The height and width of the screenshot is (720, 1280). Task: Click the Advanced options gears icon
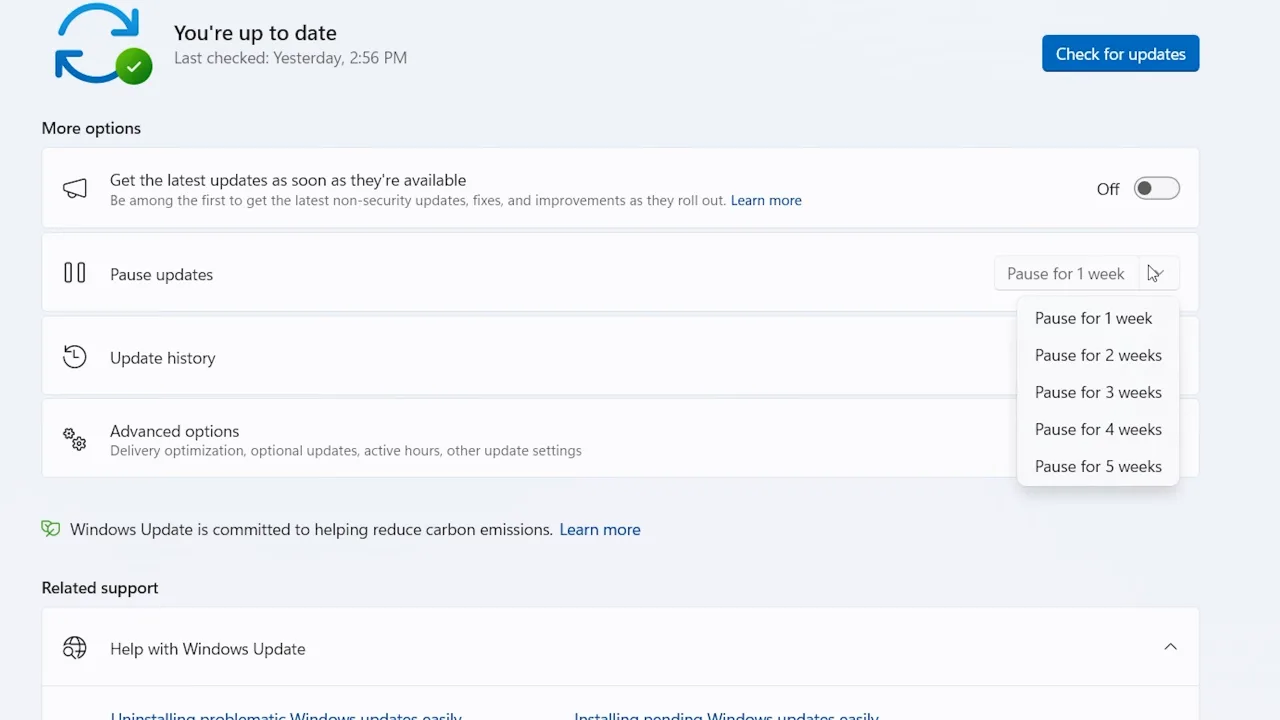[x=75, y=439]
